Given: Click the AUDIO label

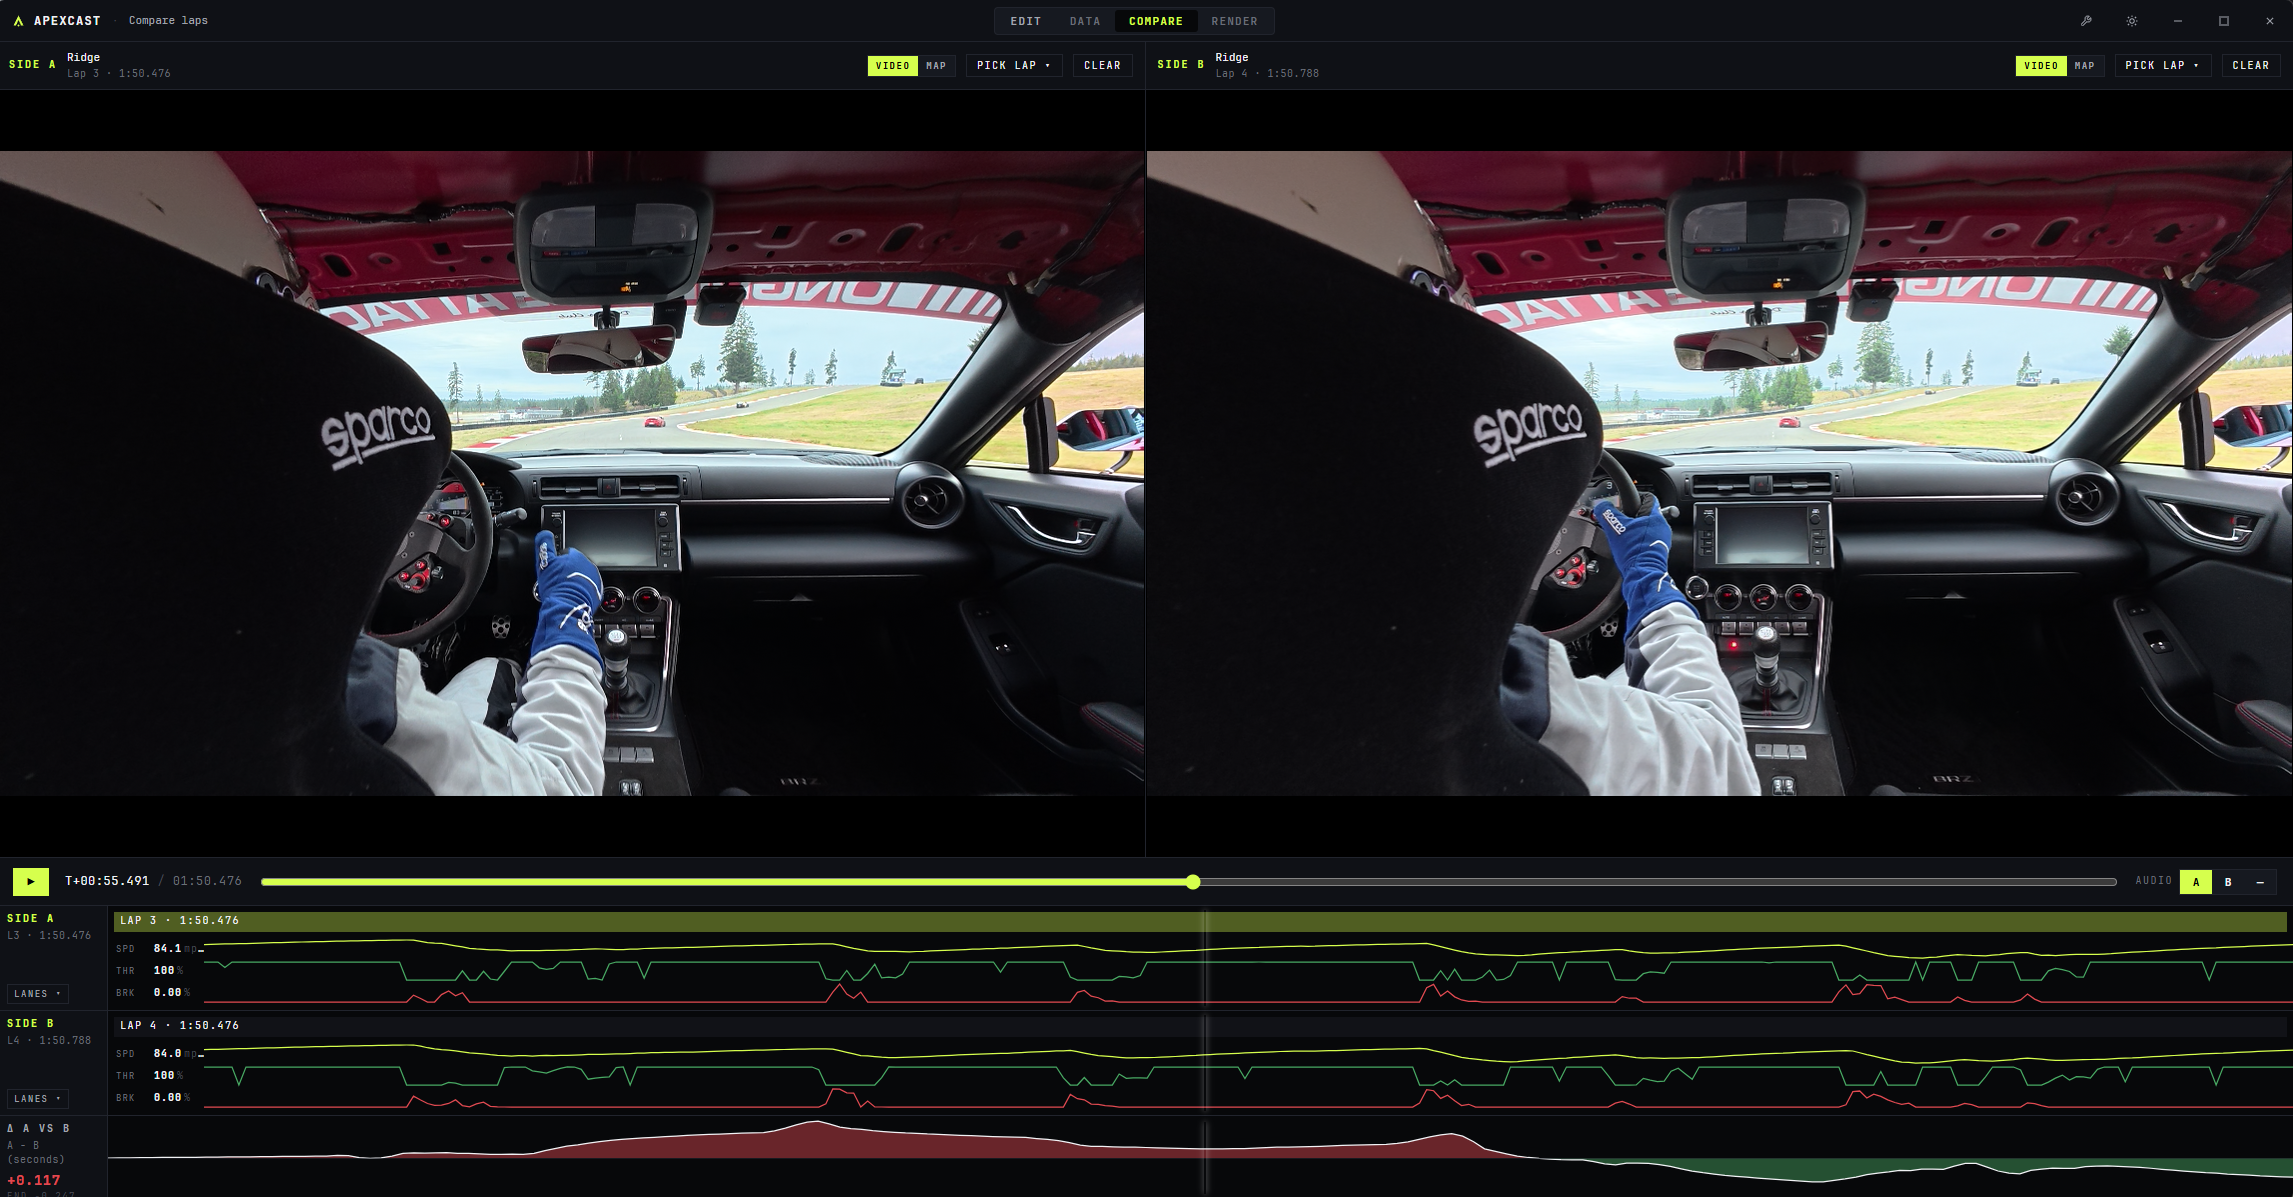Looking at the screenshot, I should click(x=2153, y=882).
